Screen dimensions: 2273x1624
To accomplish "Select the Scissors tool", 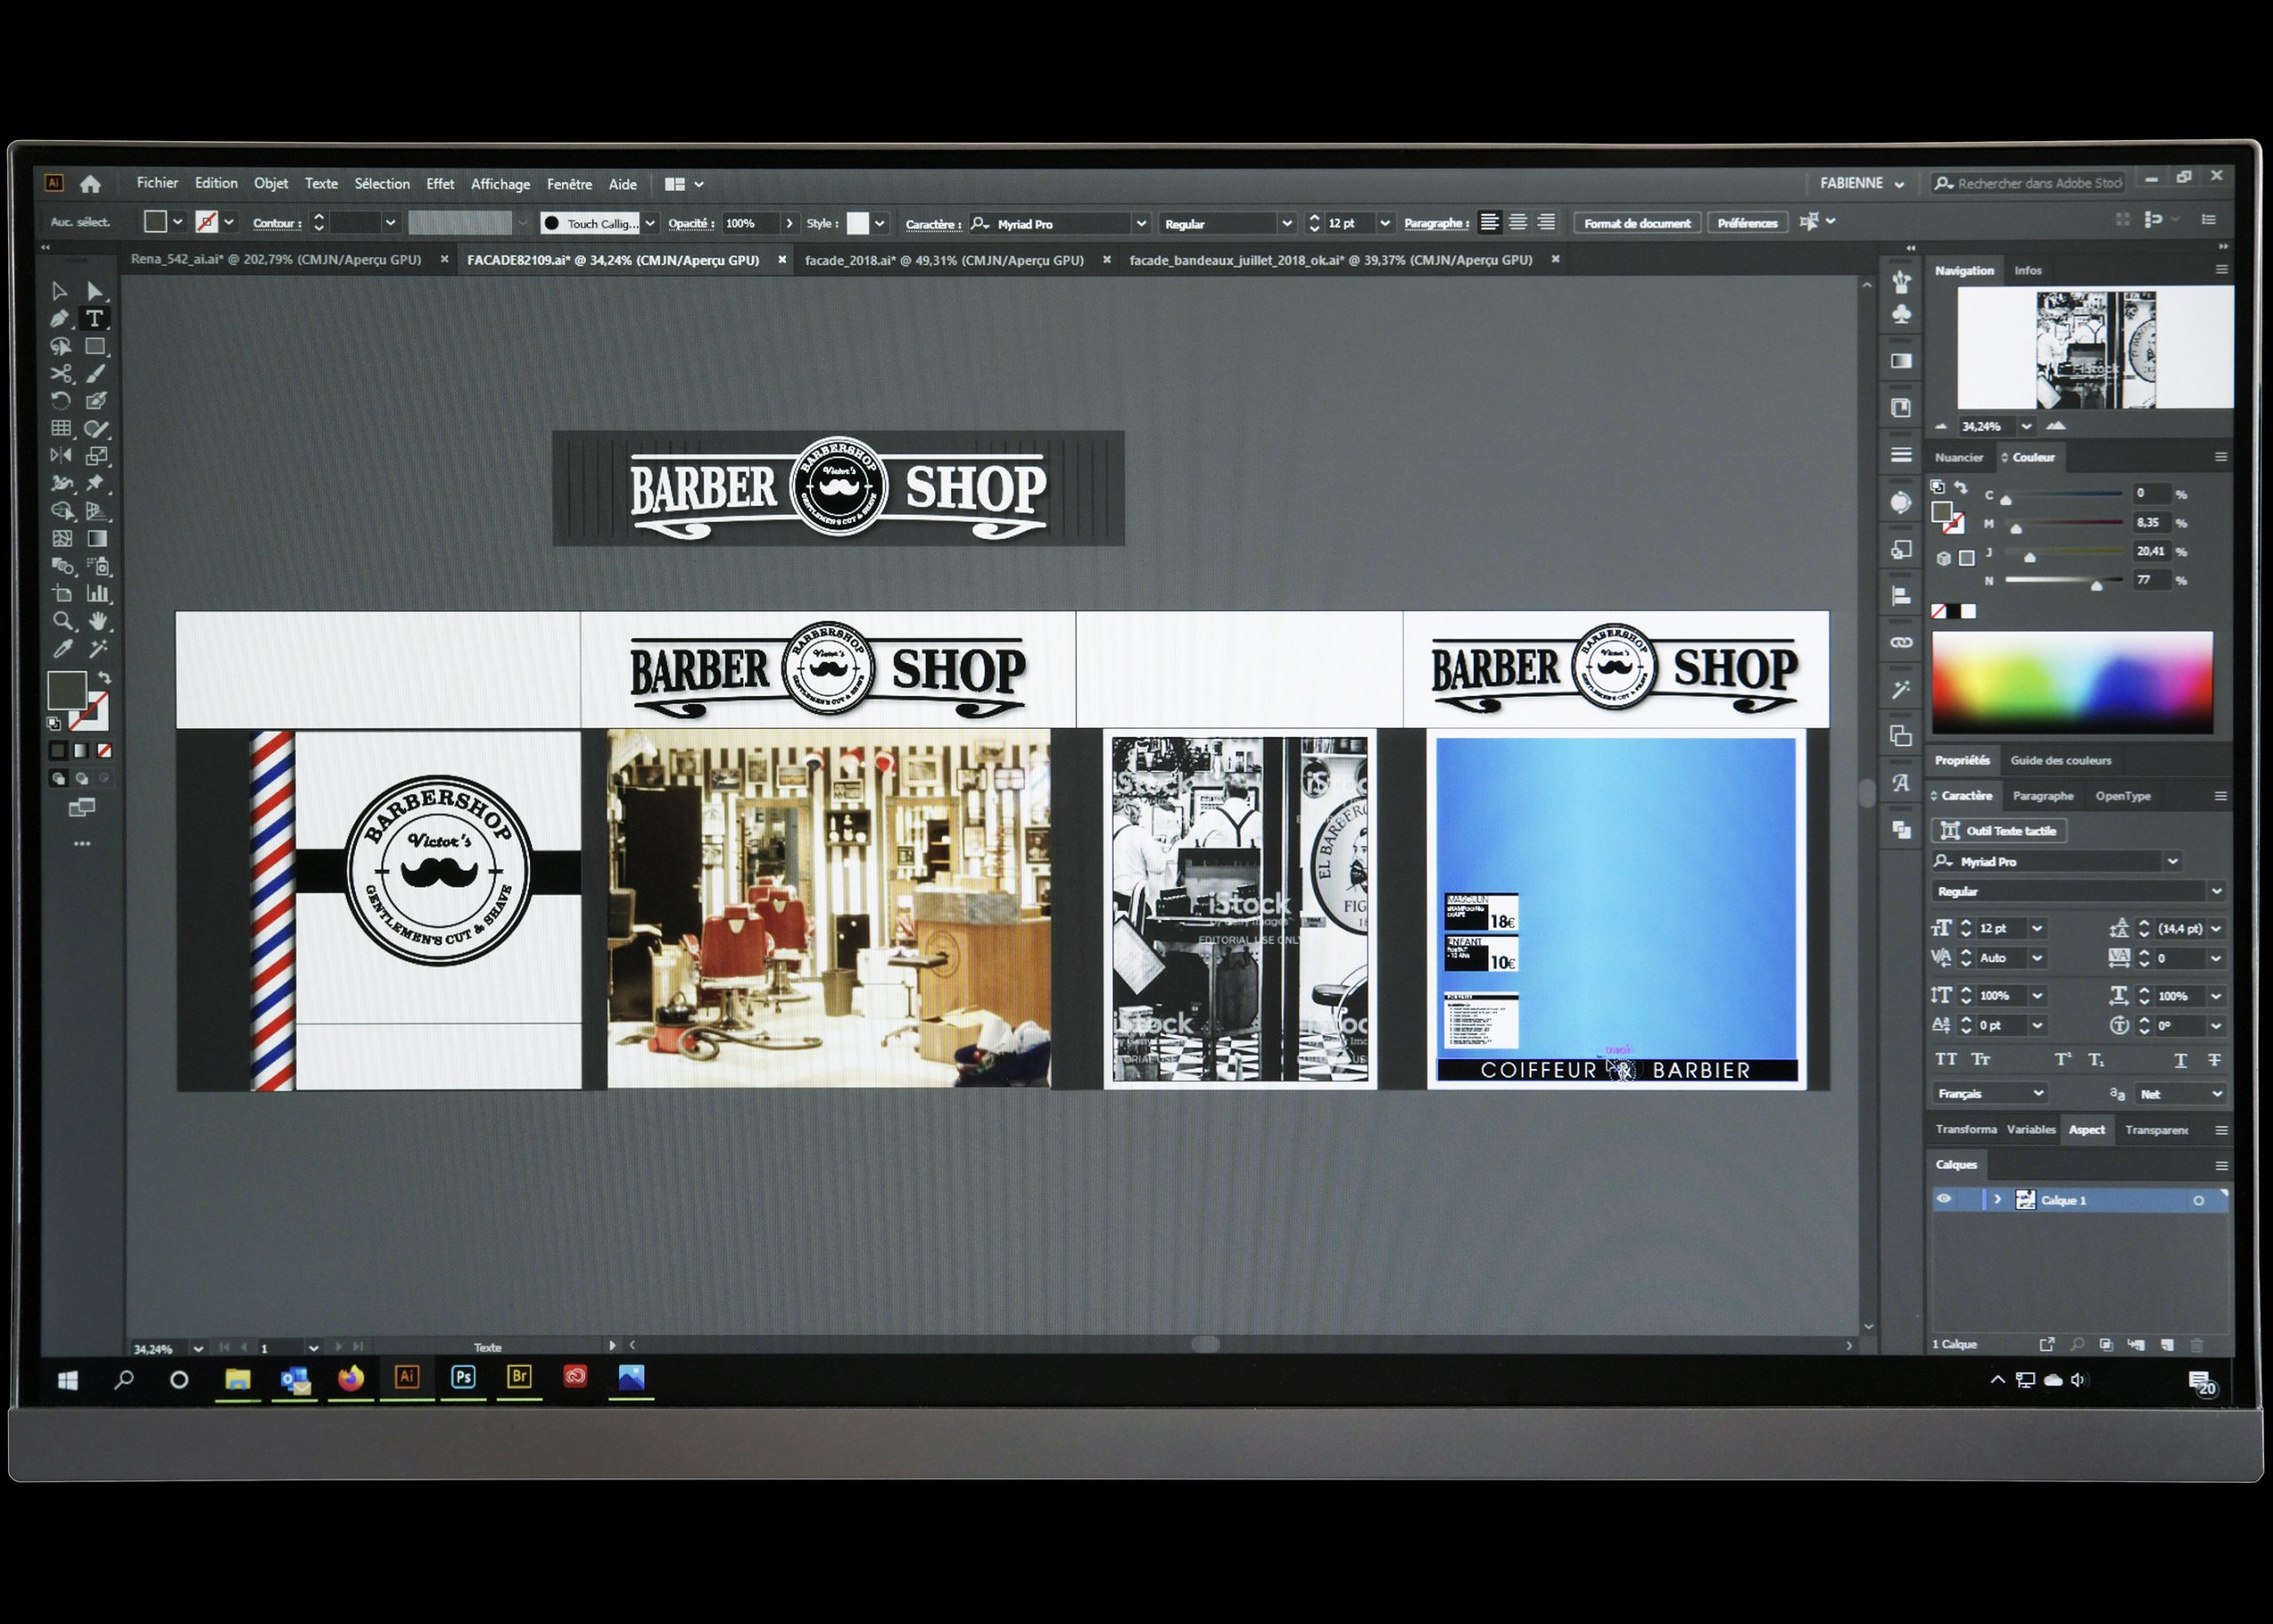I will [x=60, y=374].
